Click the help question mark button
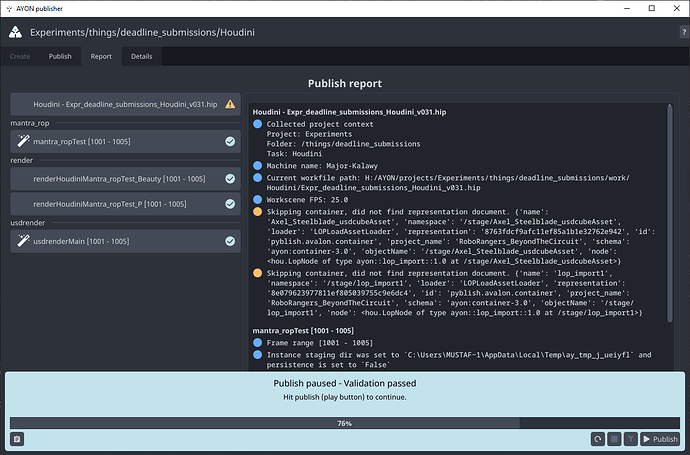The image size is (690, 455). click(684, 32)
